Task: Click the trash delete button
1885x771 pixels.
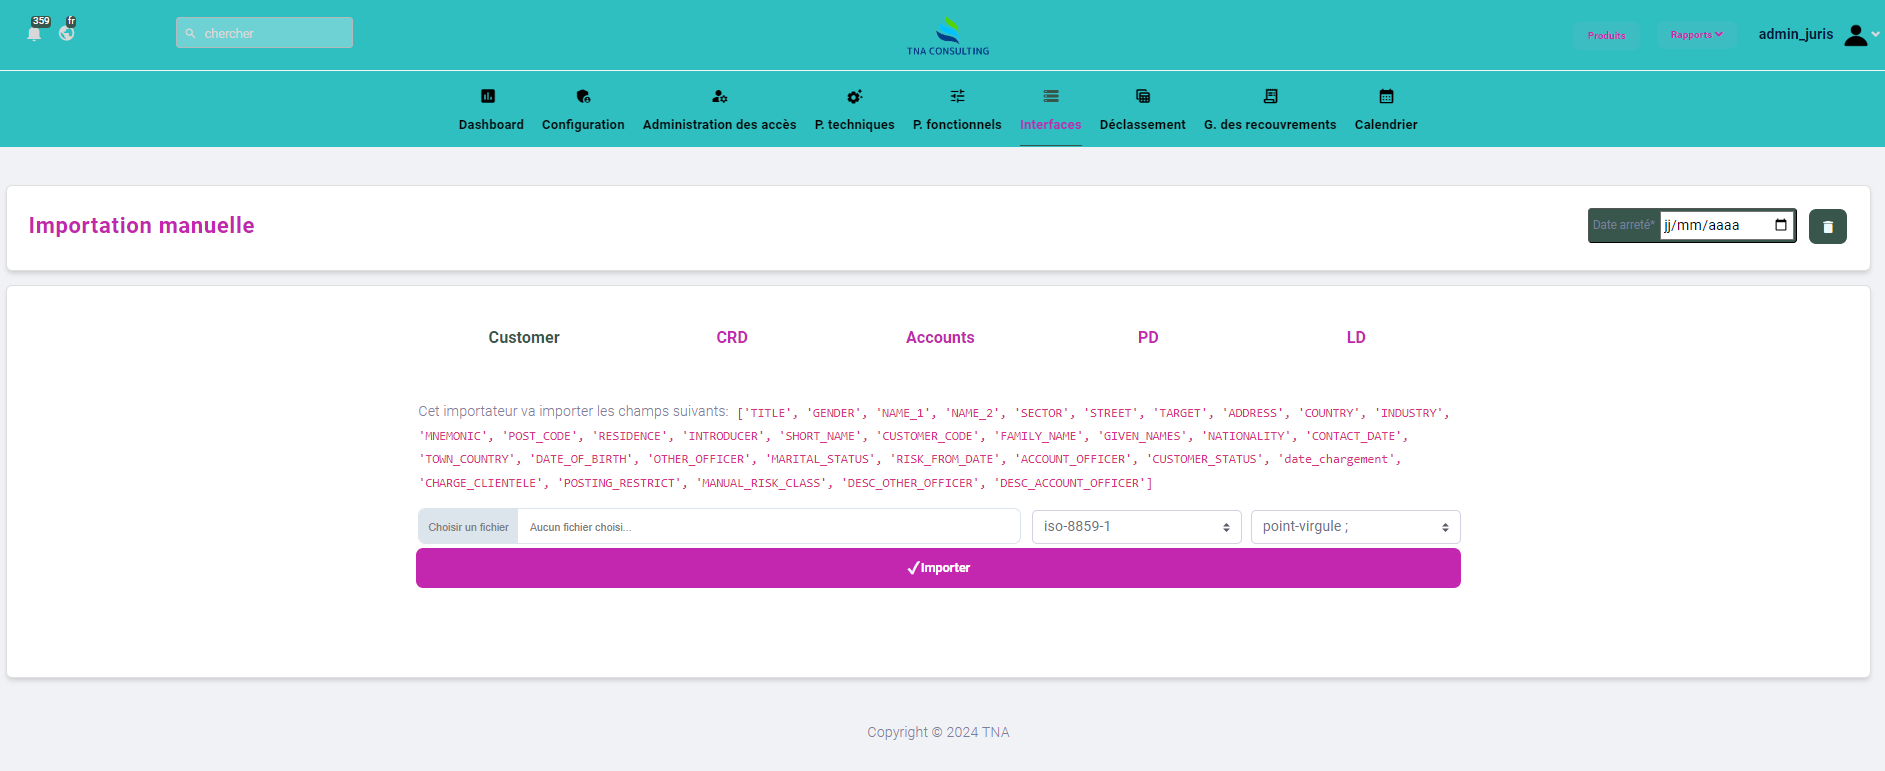Action: 1827,227
